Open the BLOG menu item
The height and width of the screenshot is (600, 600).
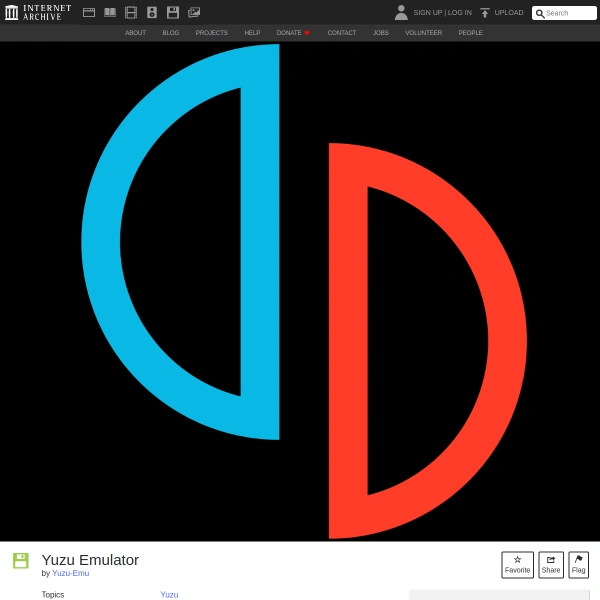tap(171, 33)
